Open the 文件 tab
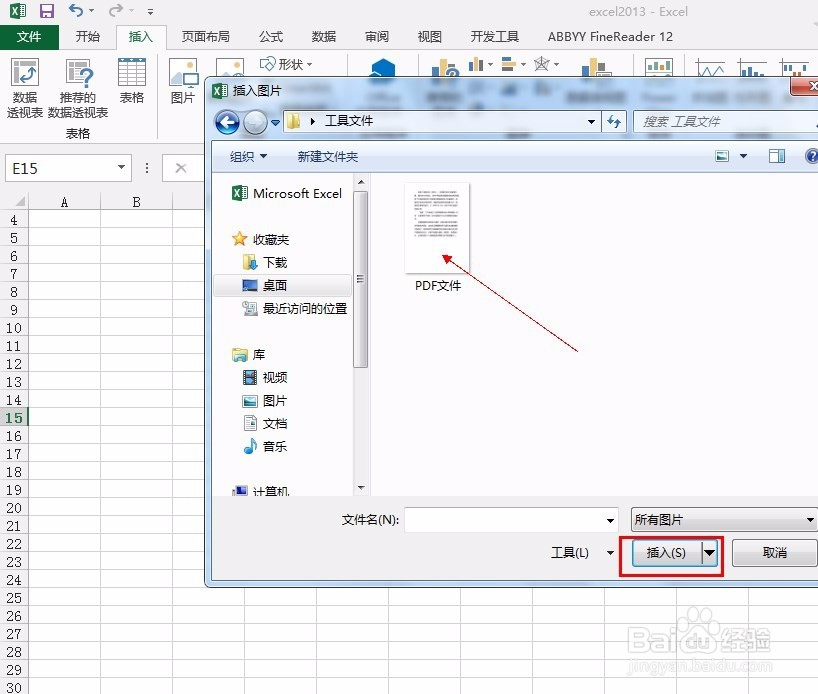 29,37
